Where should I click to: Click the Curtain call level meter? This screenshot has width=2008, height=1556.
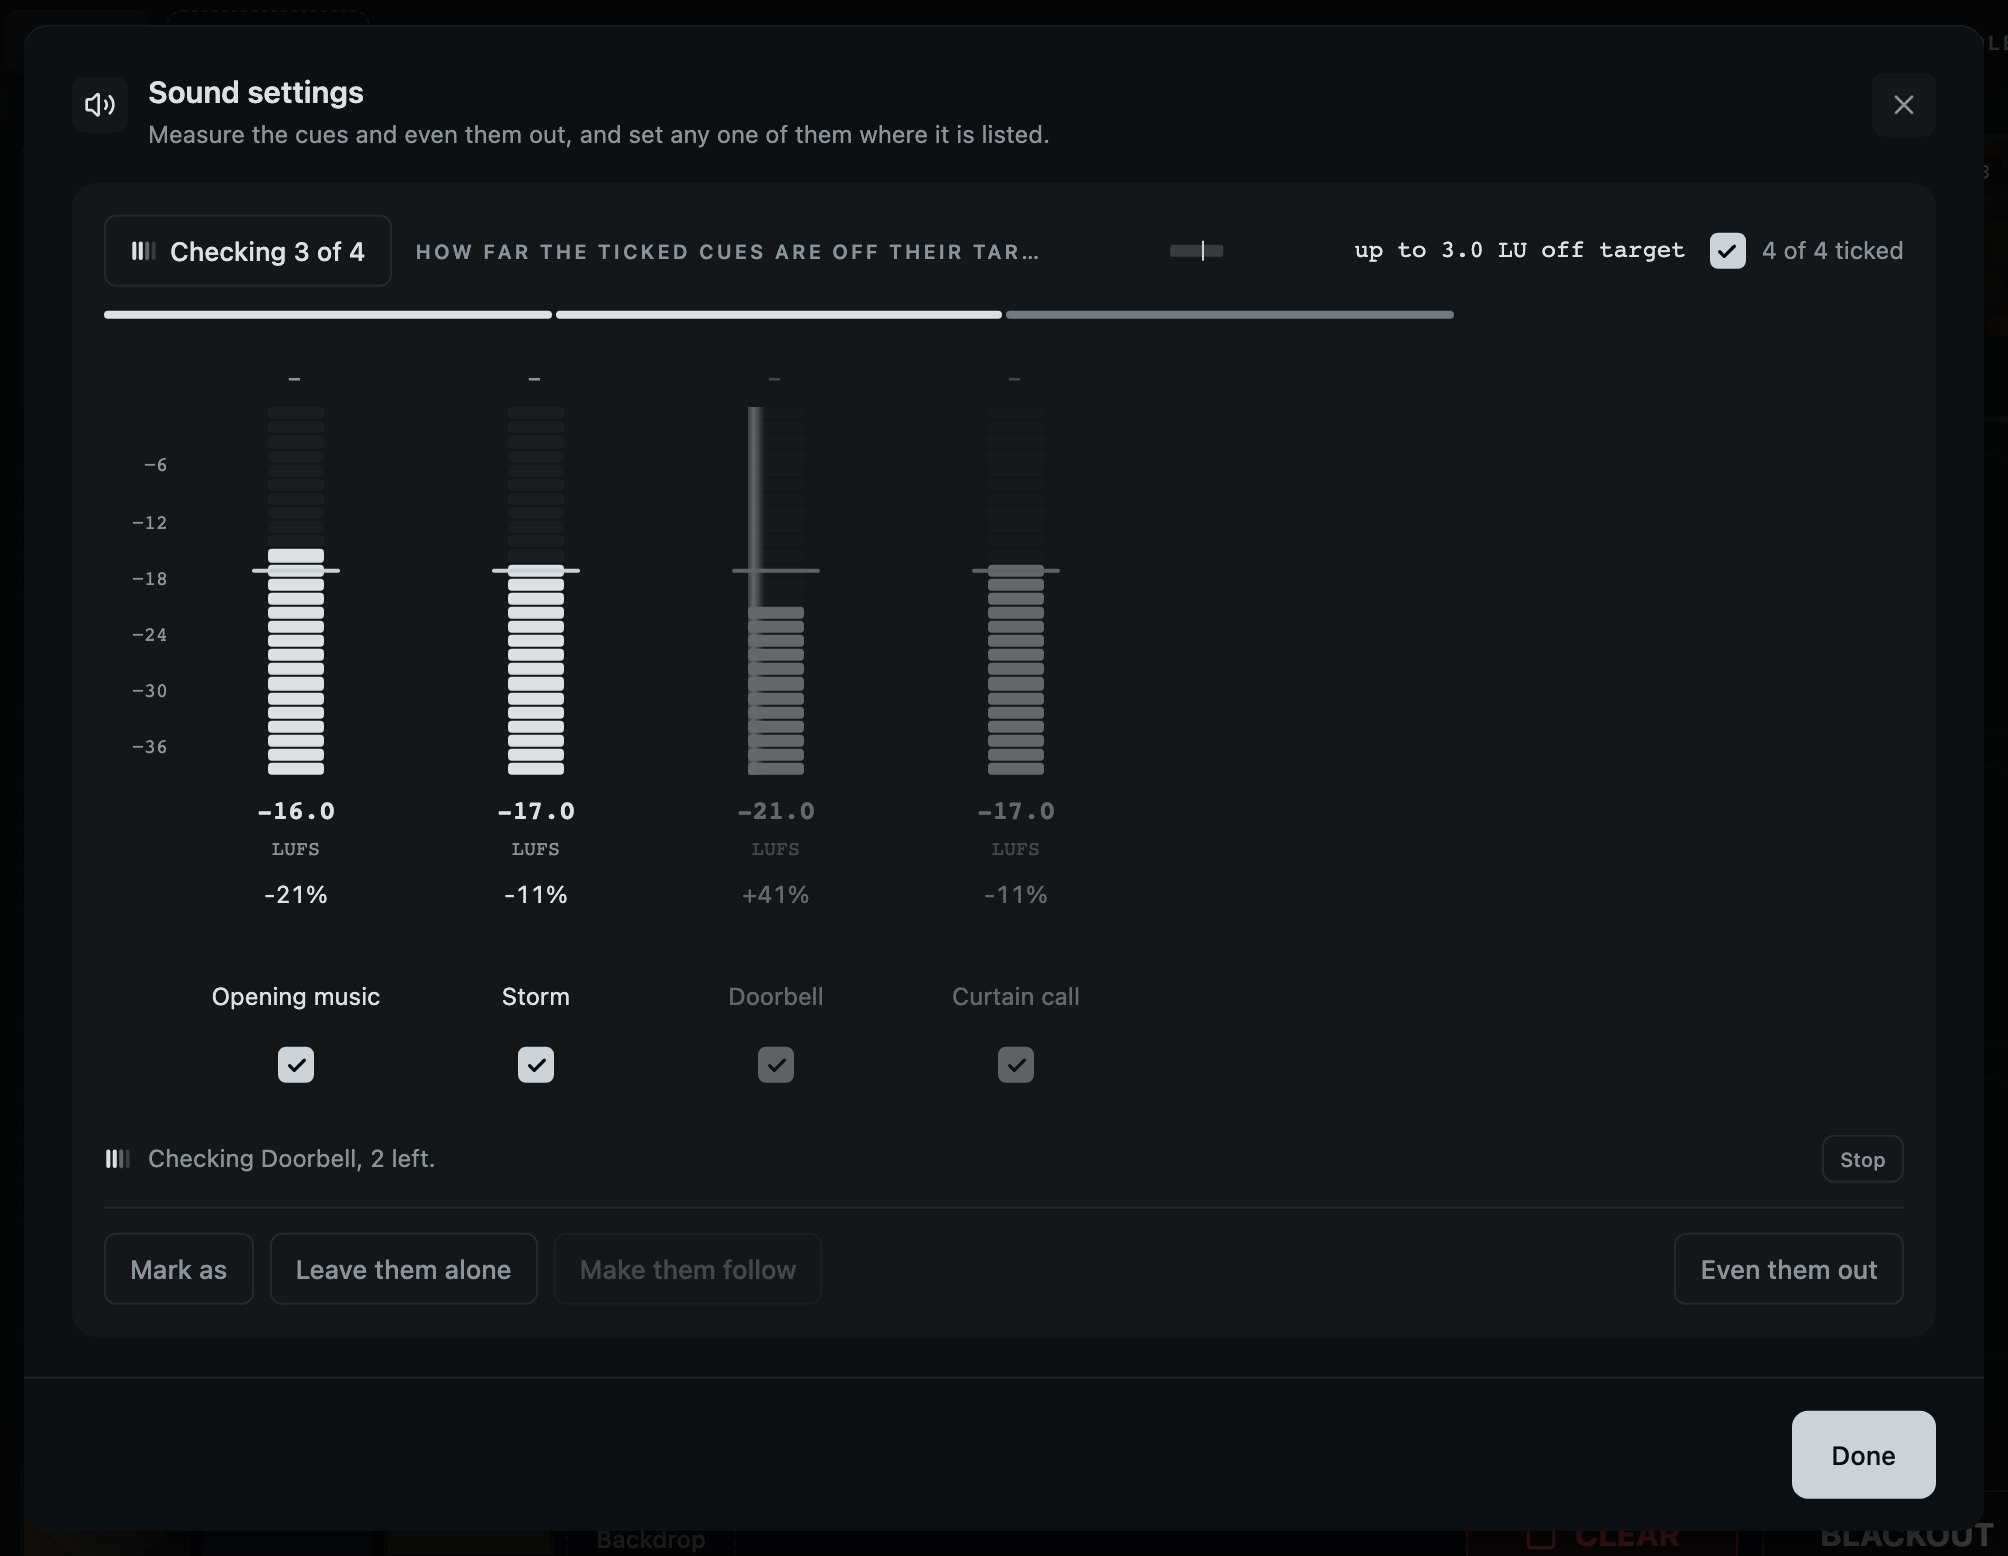point(1016,590)
